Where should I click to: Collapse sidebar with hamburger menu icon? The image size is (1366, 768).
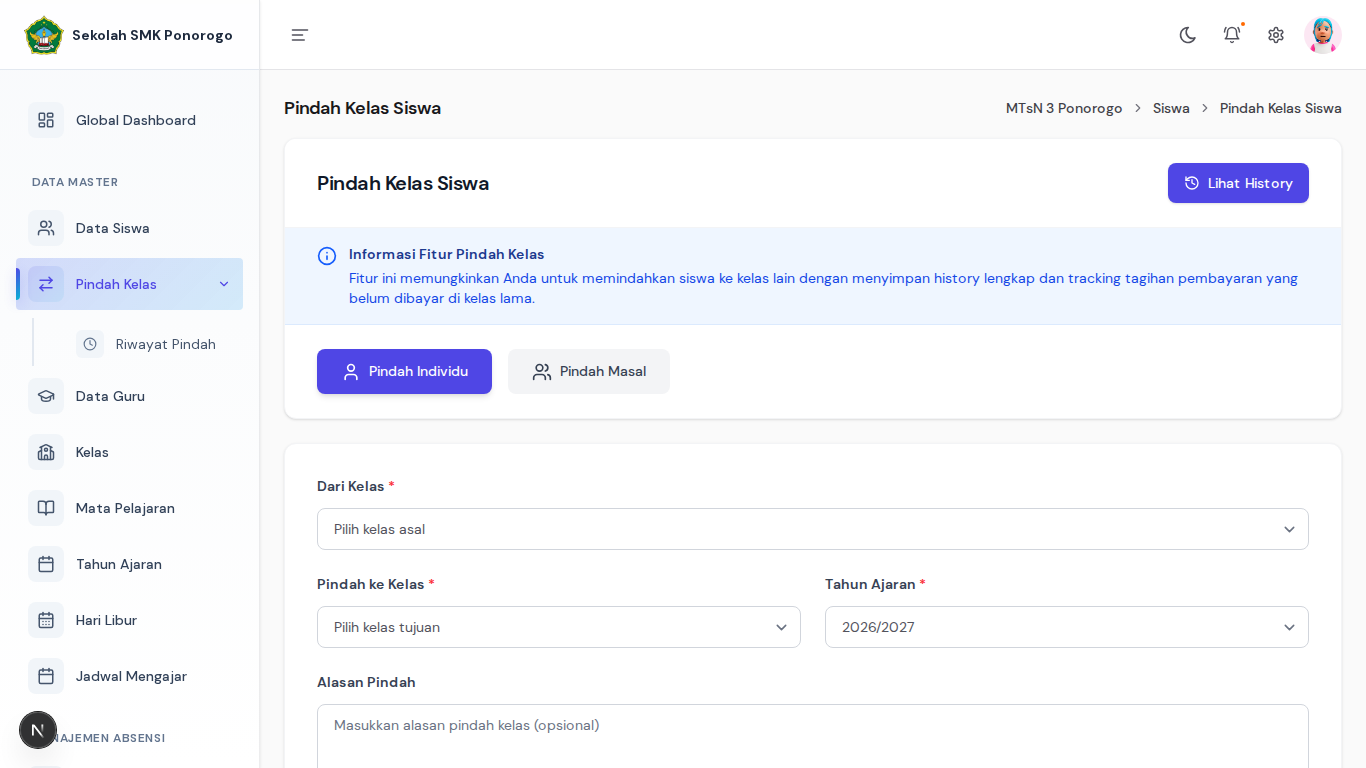click(x=299, y=35)
